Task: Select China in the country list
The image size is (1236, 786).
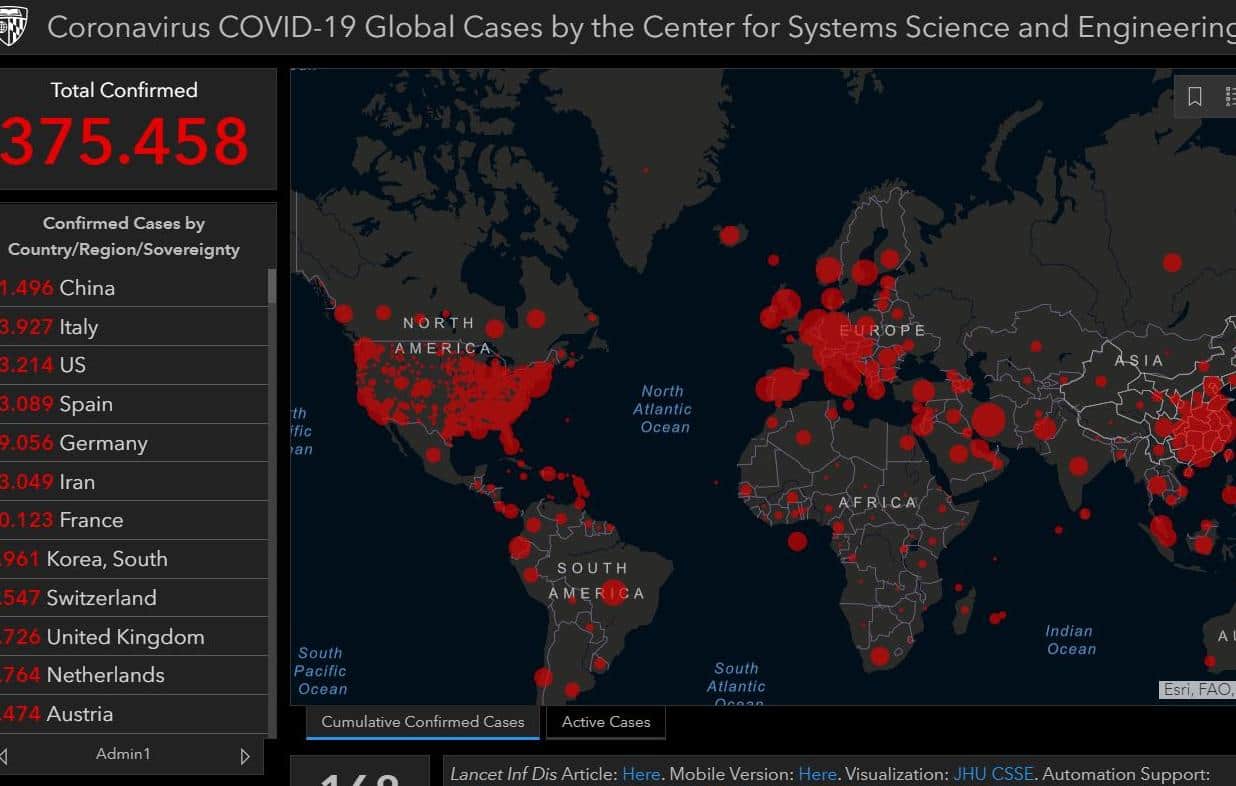Action: (x=134, y=288)
